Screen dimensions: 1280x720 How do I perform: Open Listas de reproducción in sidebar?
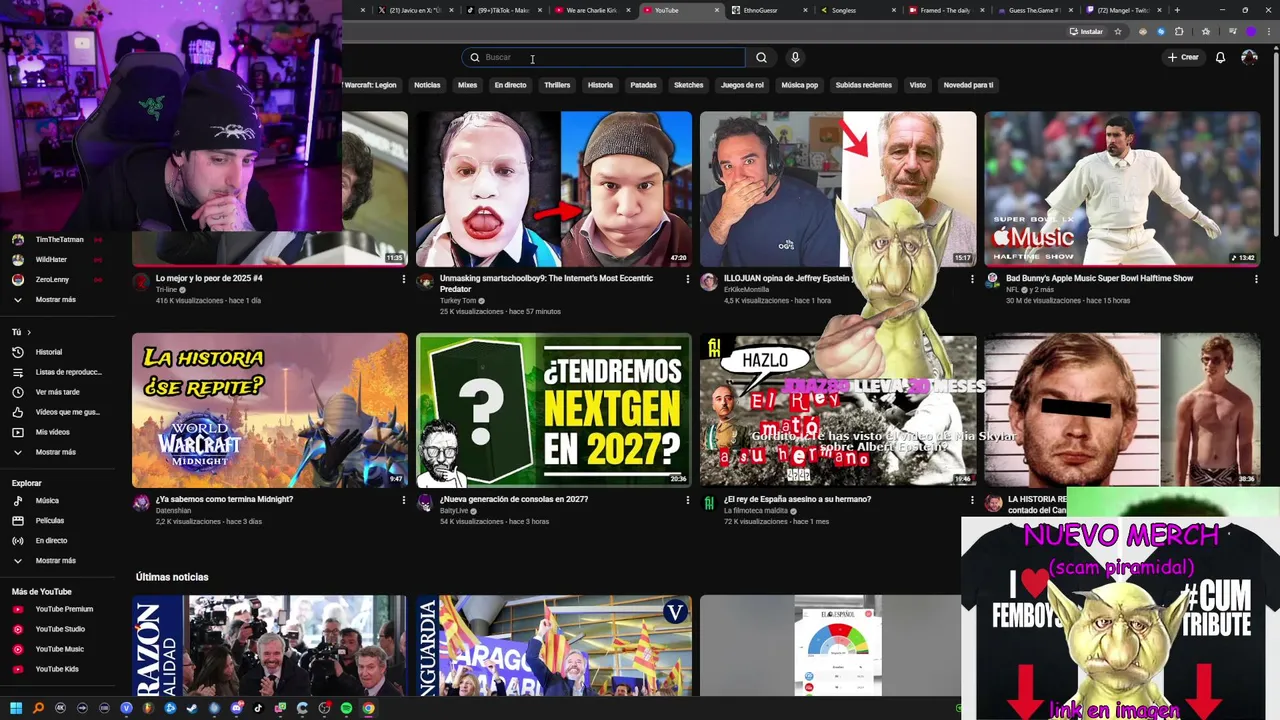pyautogui.click(x=56, y=372)
